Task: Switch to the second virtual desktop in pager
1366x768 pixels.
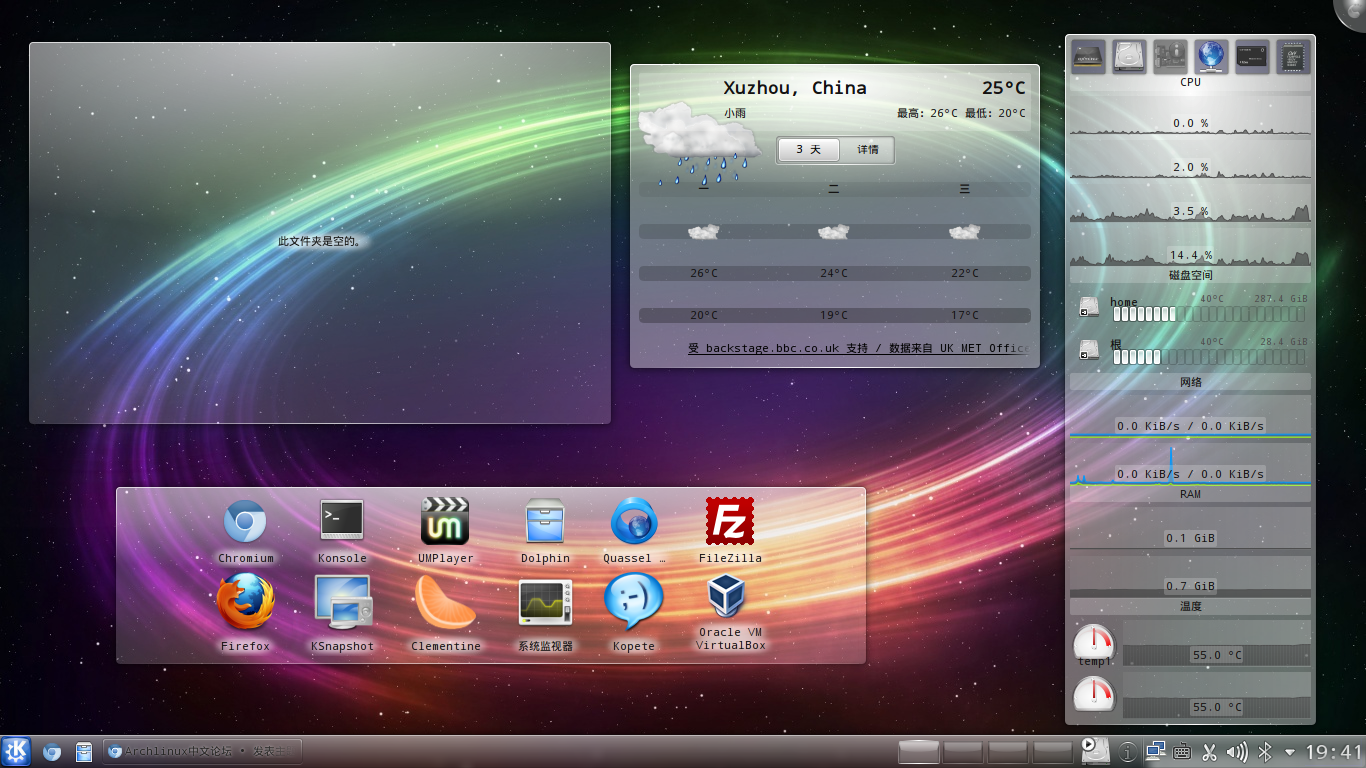Action: (964, 752)
